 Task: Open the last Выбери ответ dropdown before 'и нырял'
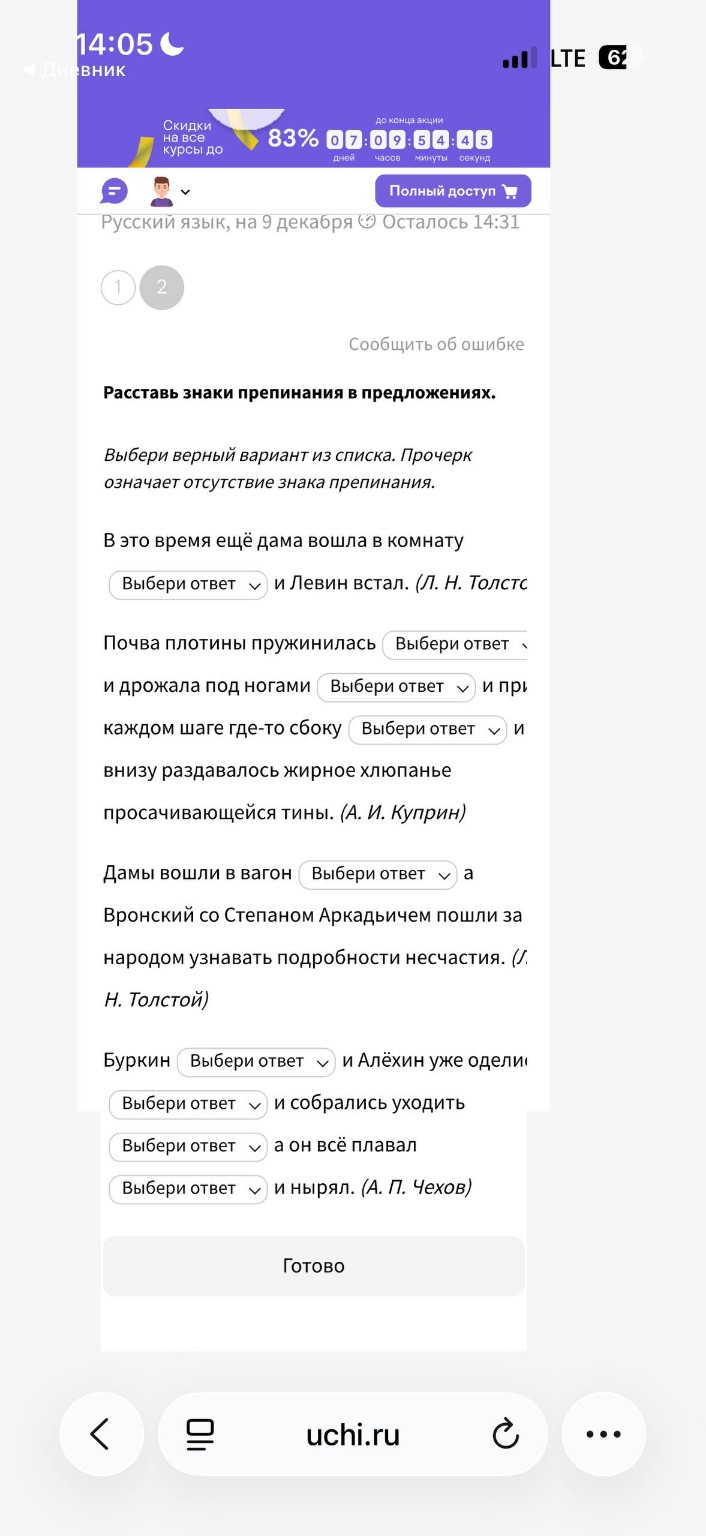(187, 1188)
